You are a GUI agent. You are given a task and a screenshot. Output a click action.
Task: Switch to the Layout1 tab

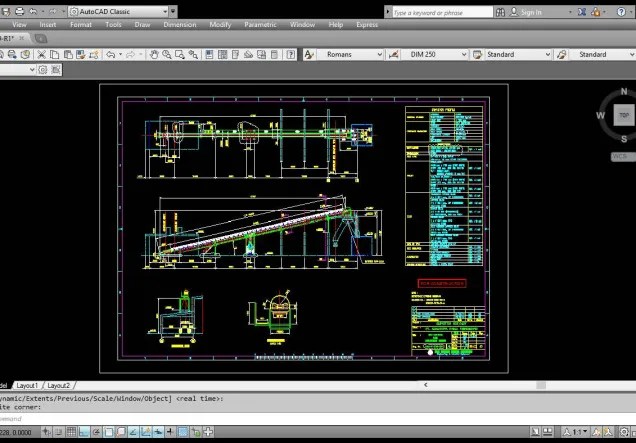(27, 385)
